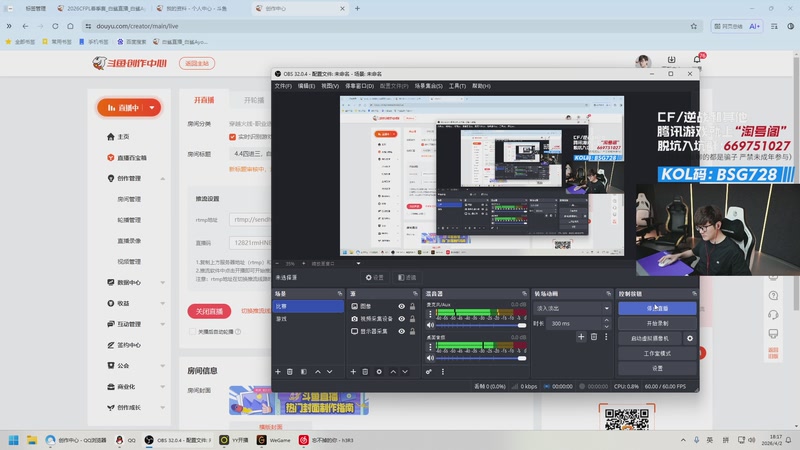Open source properties gear in the Sources toolbar
This screenshot has height=450, width=800.
pos(379,372)
